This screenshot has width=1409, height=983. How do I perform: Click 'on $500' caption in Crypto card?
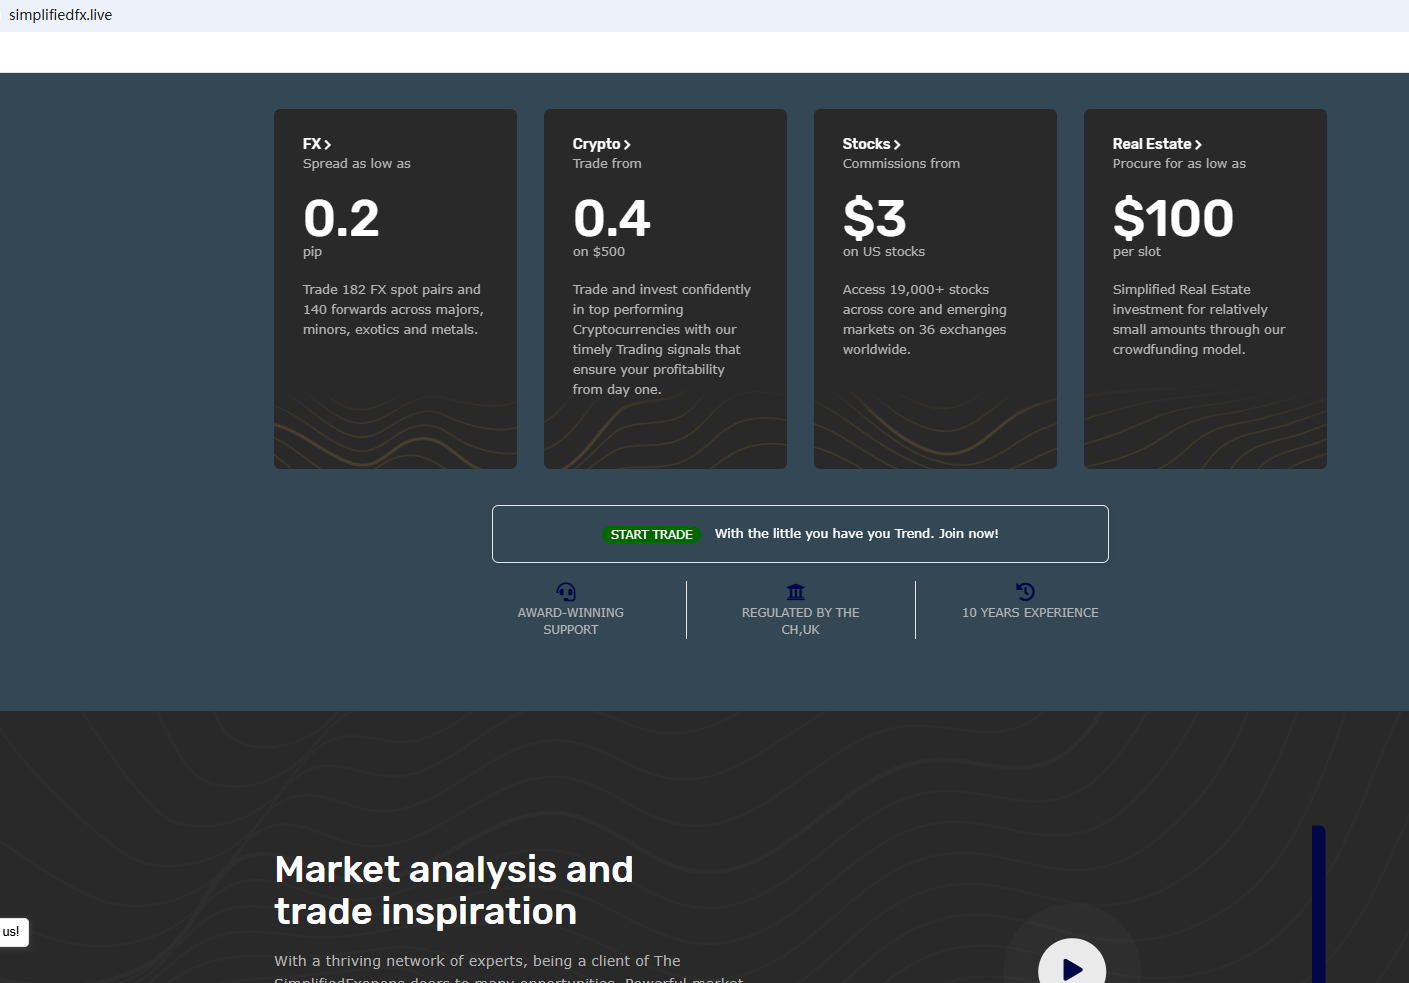(x=599, y=252)
